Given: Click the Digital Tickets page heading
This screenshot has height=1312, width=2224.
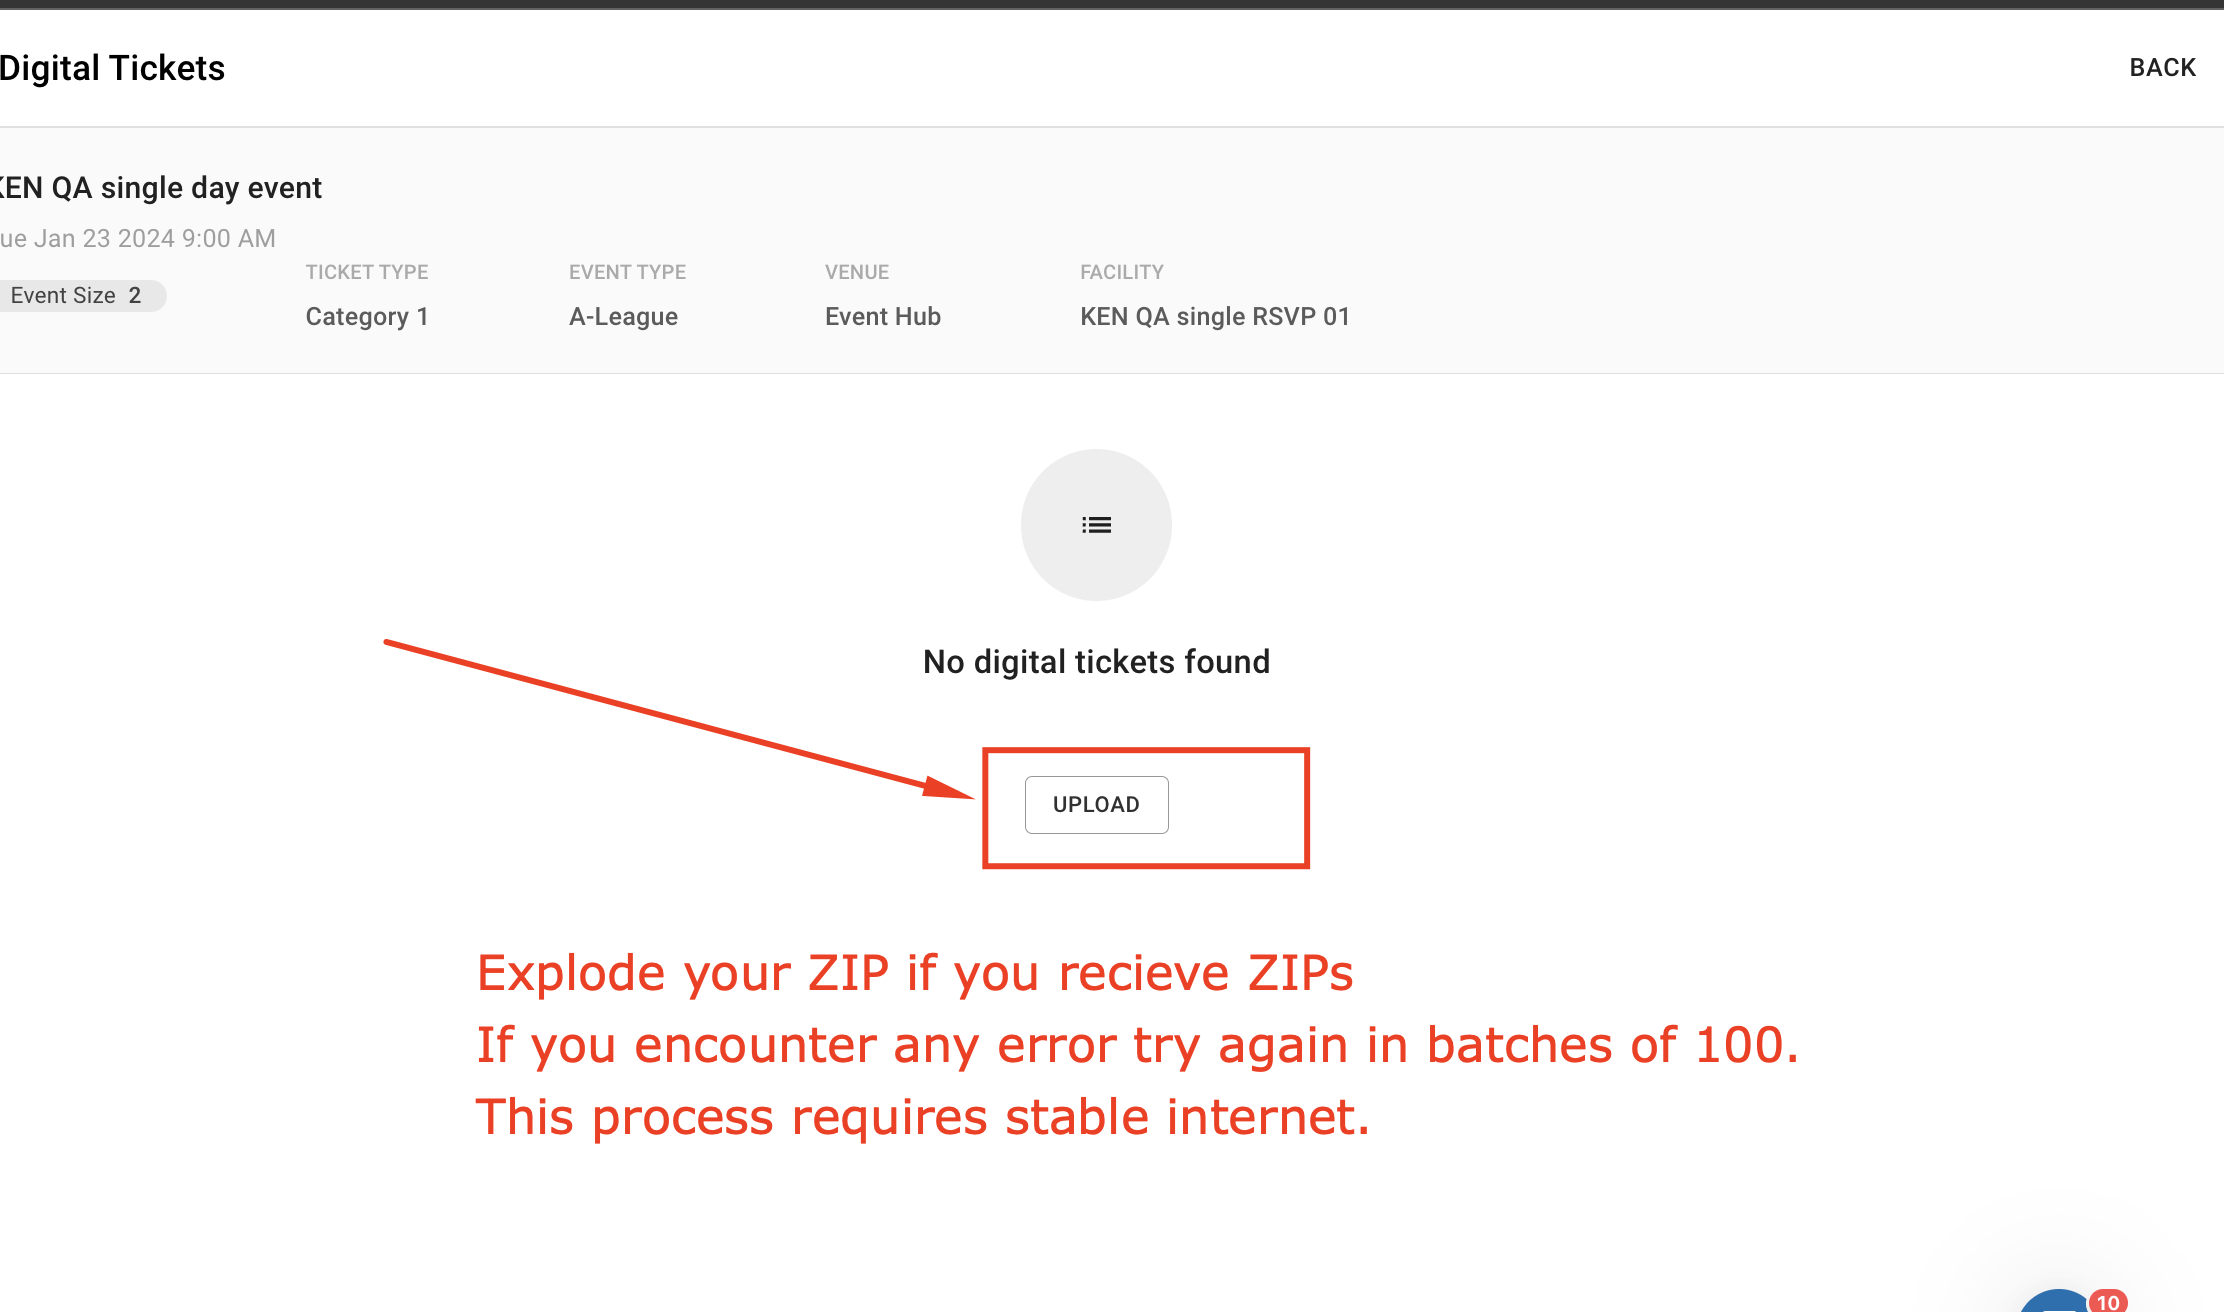Looking at the screenshot, I should tap(112, 68).
